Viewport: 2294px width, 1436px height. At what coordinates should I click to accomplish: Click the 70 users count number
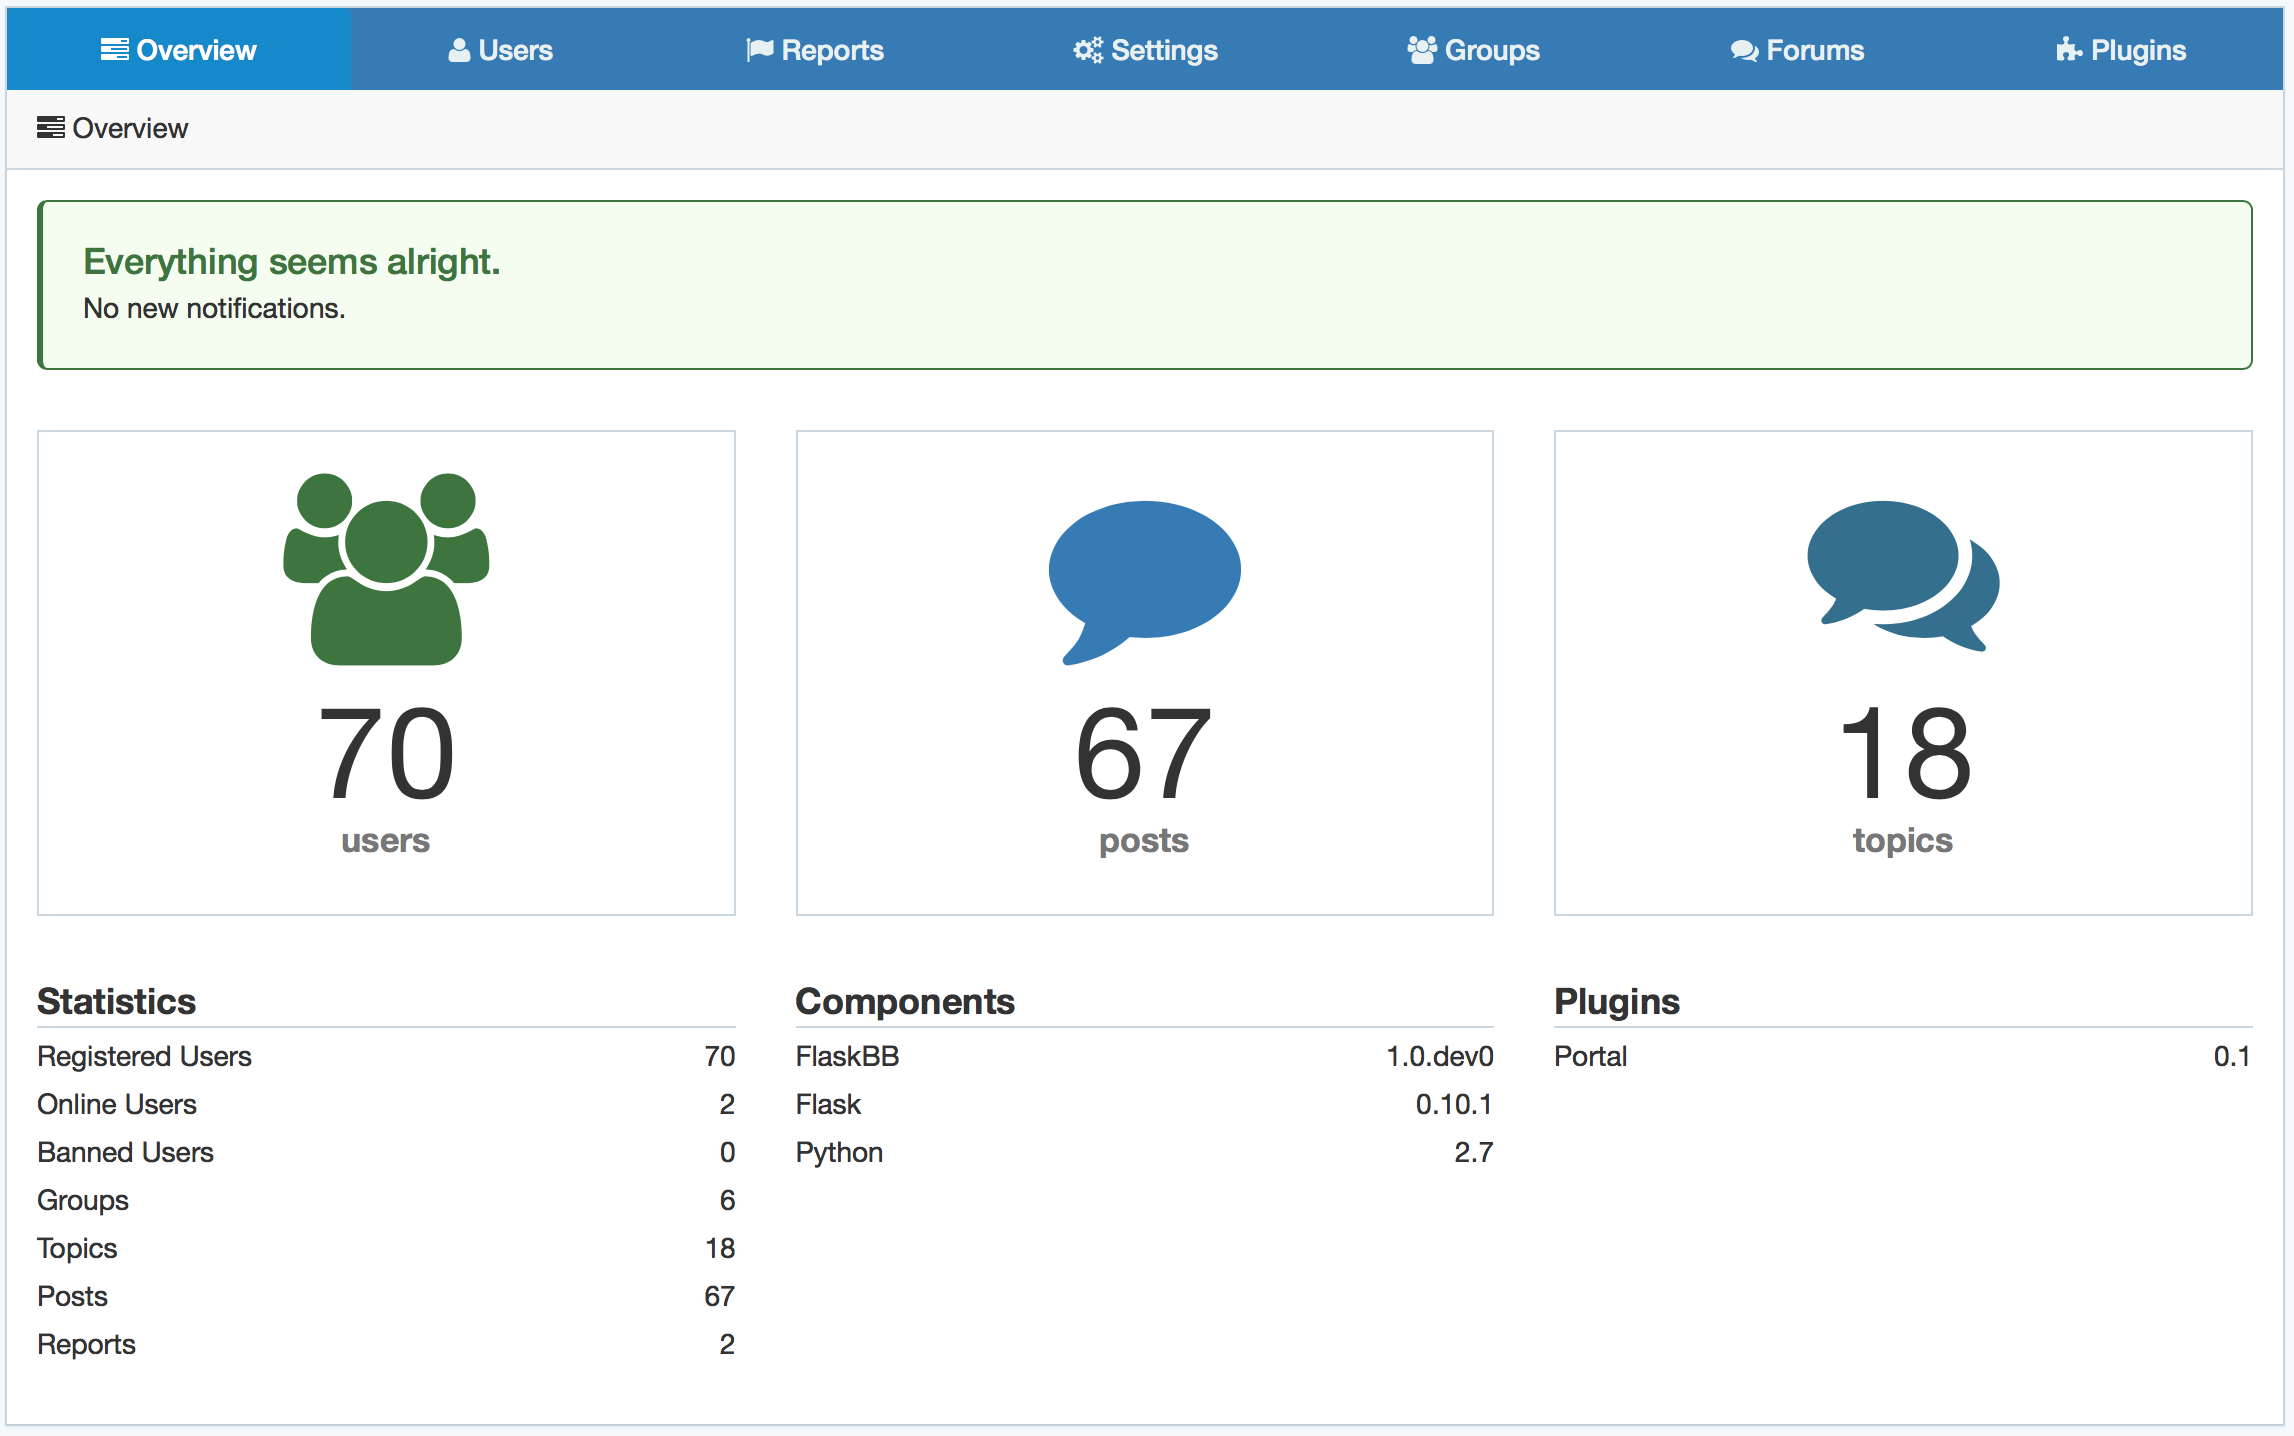point(386,754)
